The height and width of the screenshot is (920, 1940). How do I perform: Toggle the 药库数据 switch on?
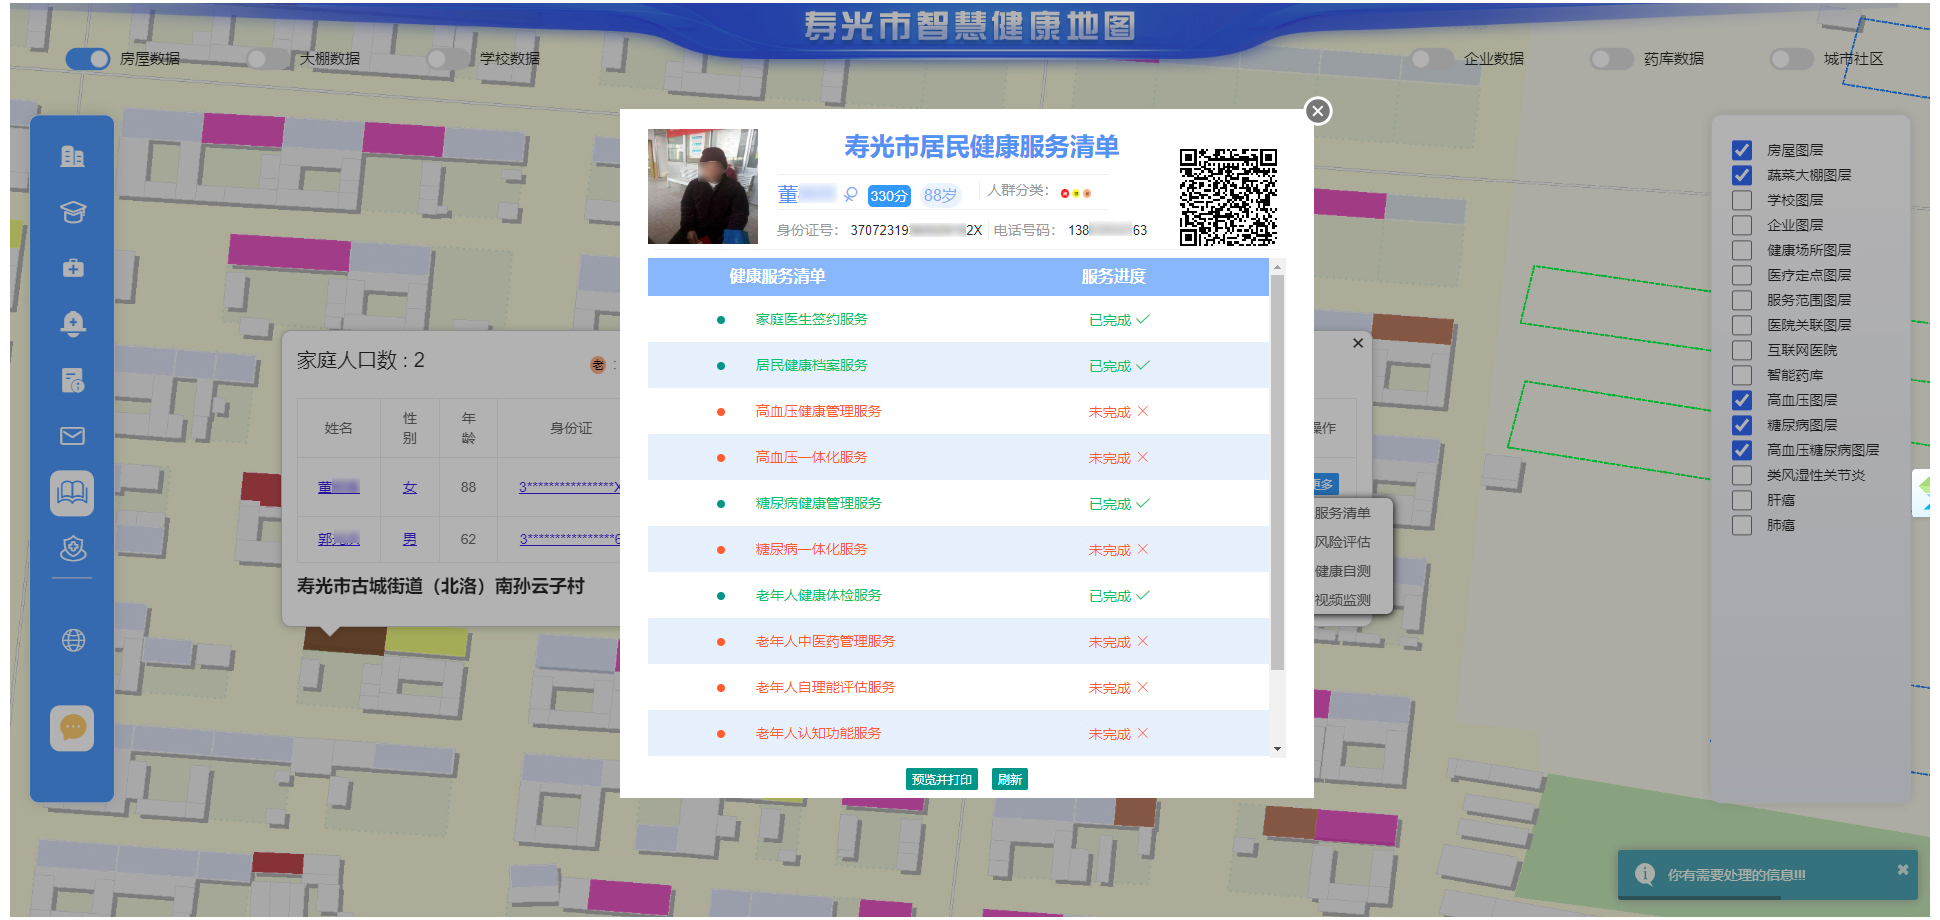pyautogui.click(x=1612, y=59)
